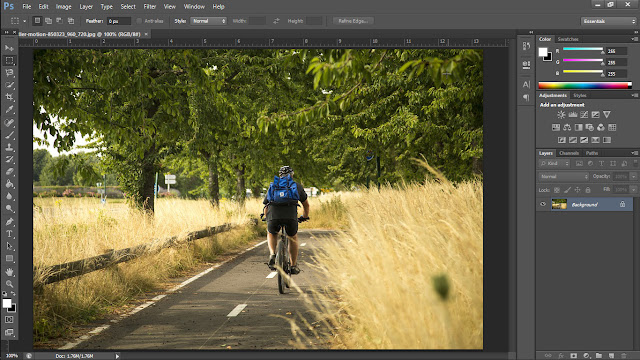The image size is (640, 360).
Task: Open the Color panel flyout menu
Action: [634, 39]
